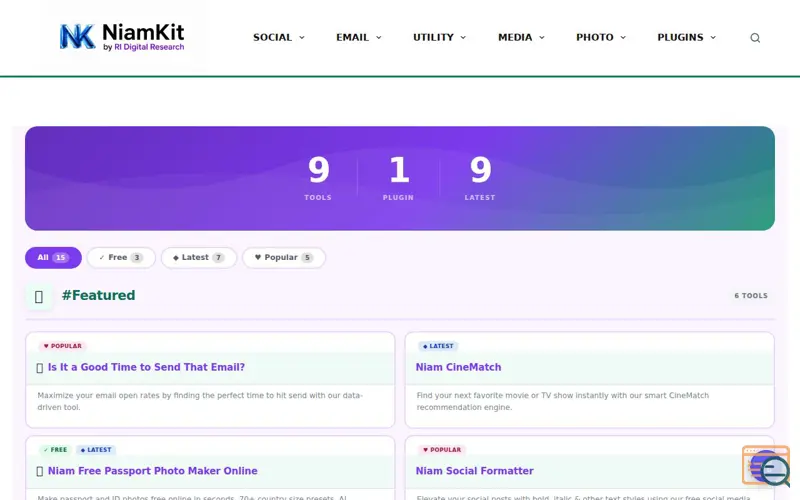800x500 pixels.
Task: Expand the PLUGINS menu chevron
Action: (x=713, y=37)
